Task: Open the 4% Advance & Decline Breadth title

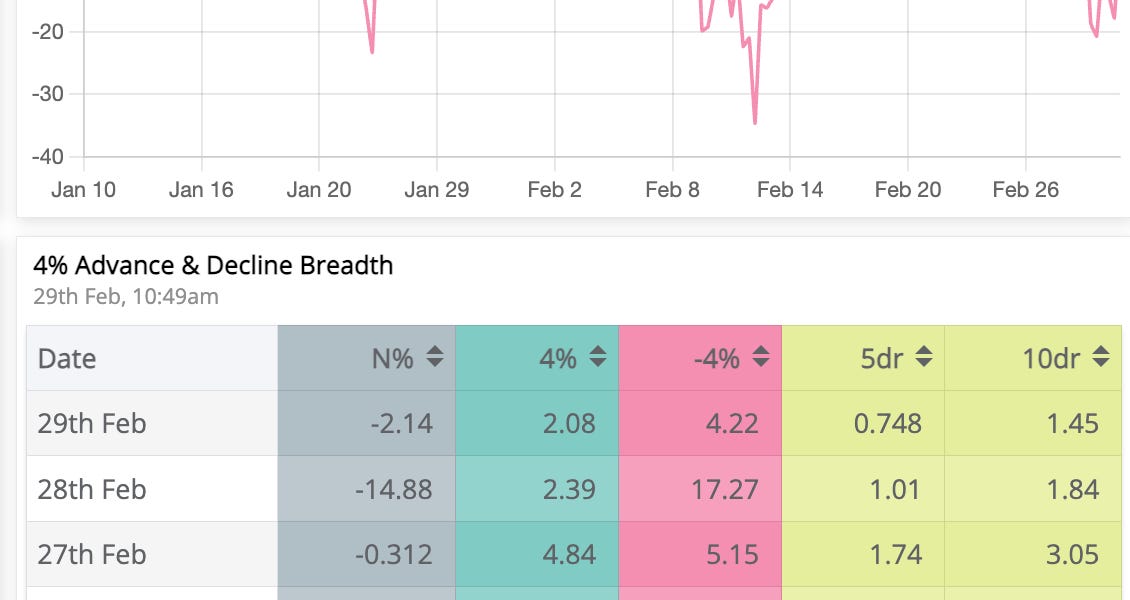Action: pyautogui.click(x=213, y=265)
